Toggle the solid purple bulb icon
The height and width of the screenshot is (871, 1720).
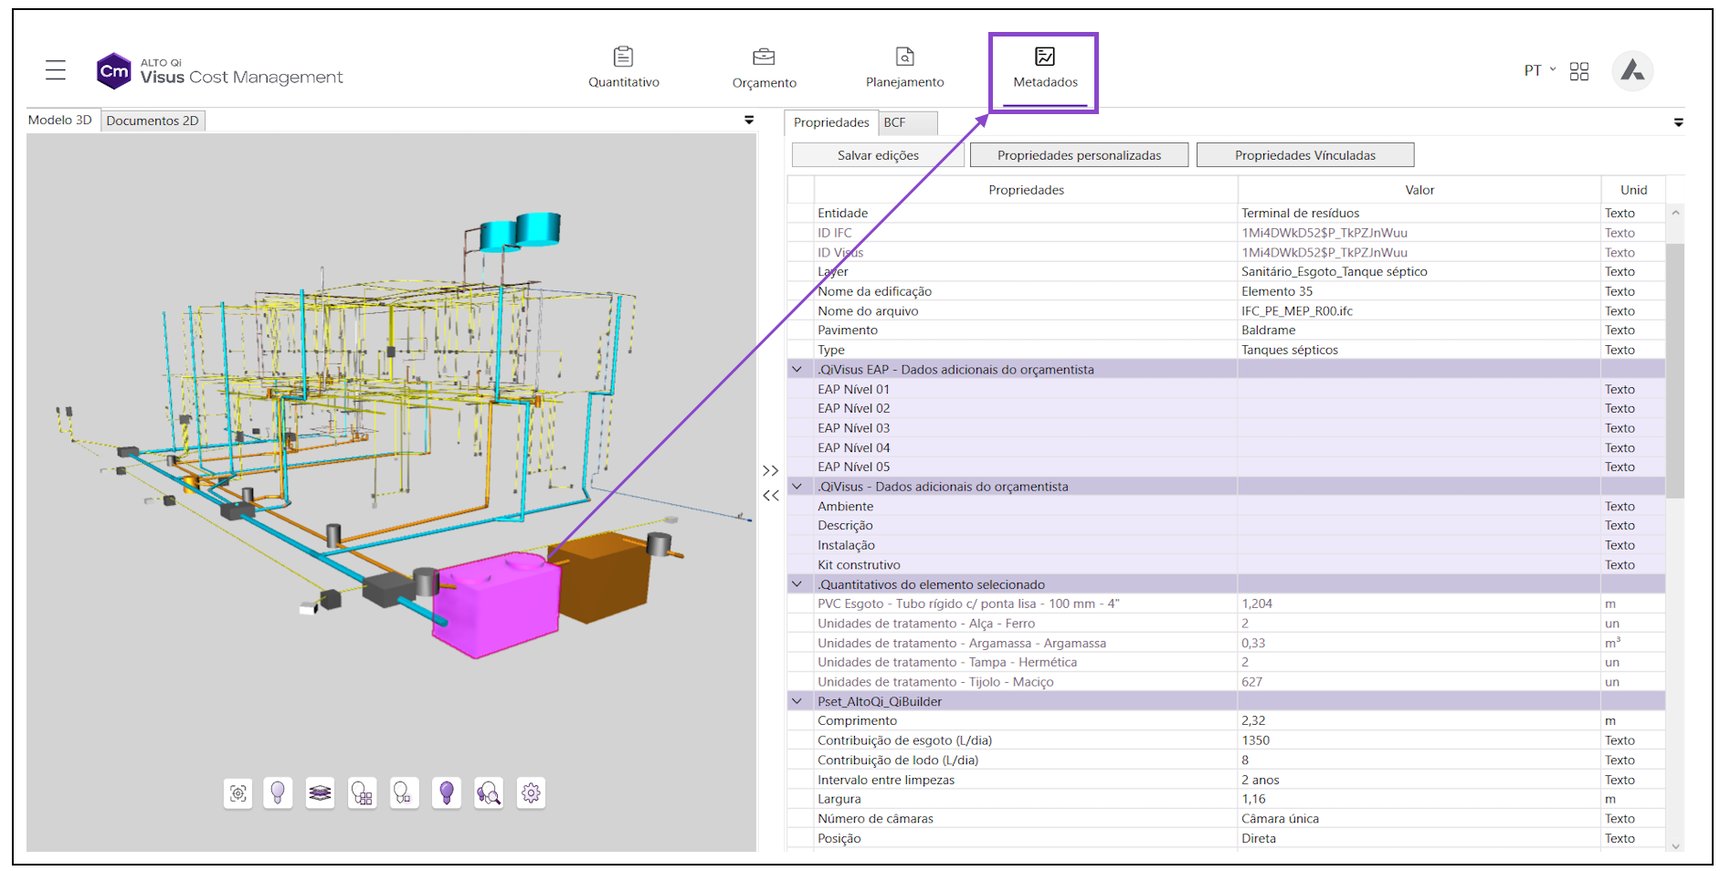click(446, 793)
